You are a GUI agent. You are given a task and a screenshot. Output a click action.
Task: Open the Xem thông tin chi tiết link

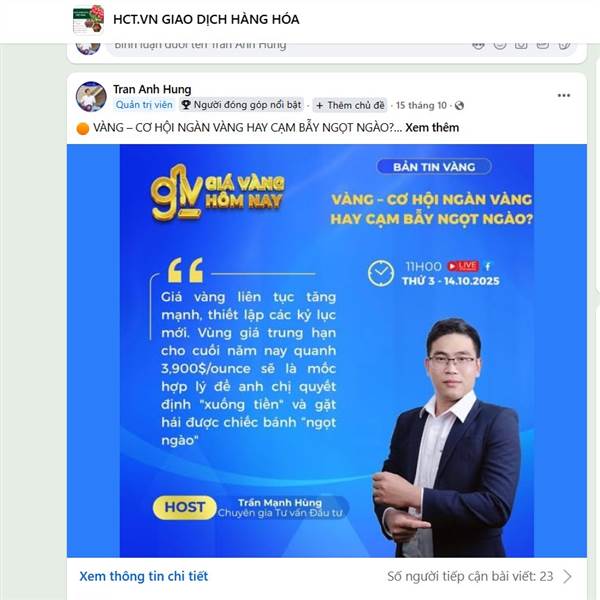(x=143, y=576)
